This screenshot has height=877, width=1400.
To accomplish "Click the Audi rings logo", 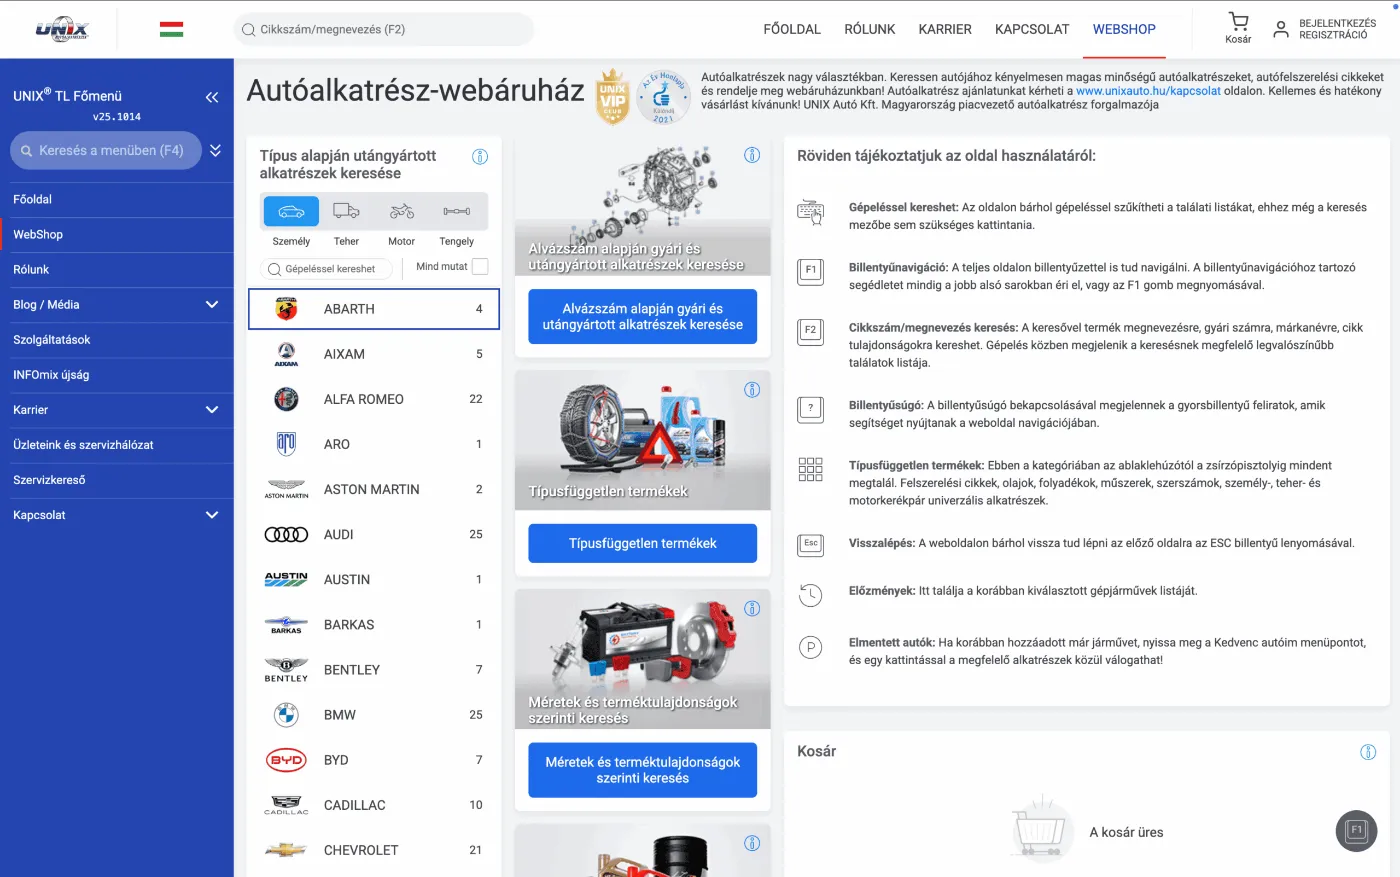I will click(286, 534).
